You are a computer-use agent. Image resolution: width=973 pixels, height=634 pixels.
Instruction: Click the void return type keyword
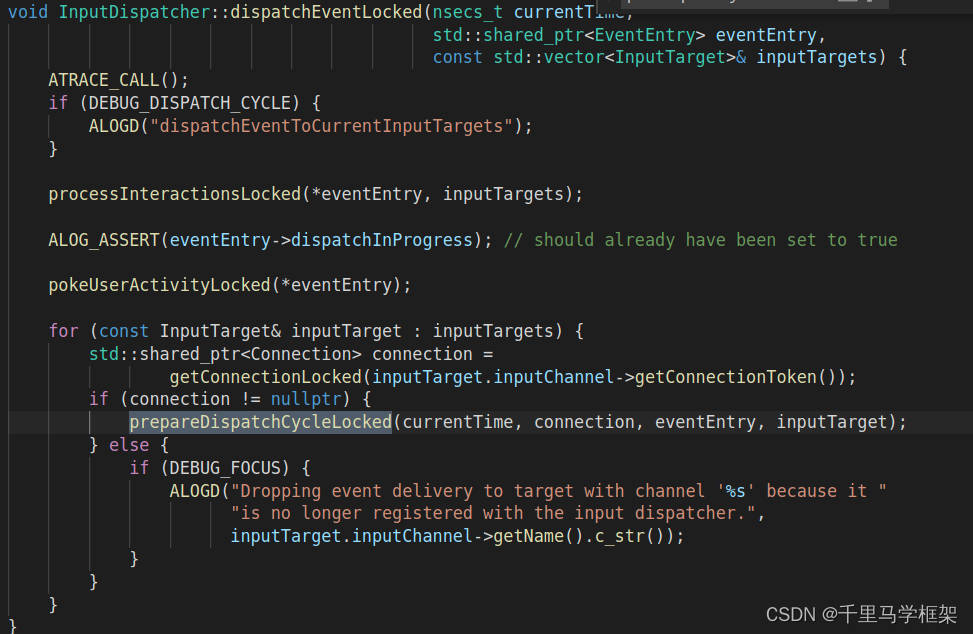(28, 12)
